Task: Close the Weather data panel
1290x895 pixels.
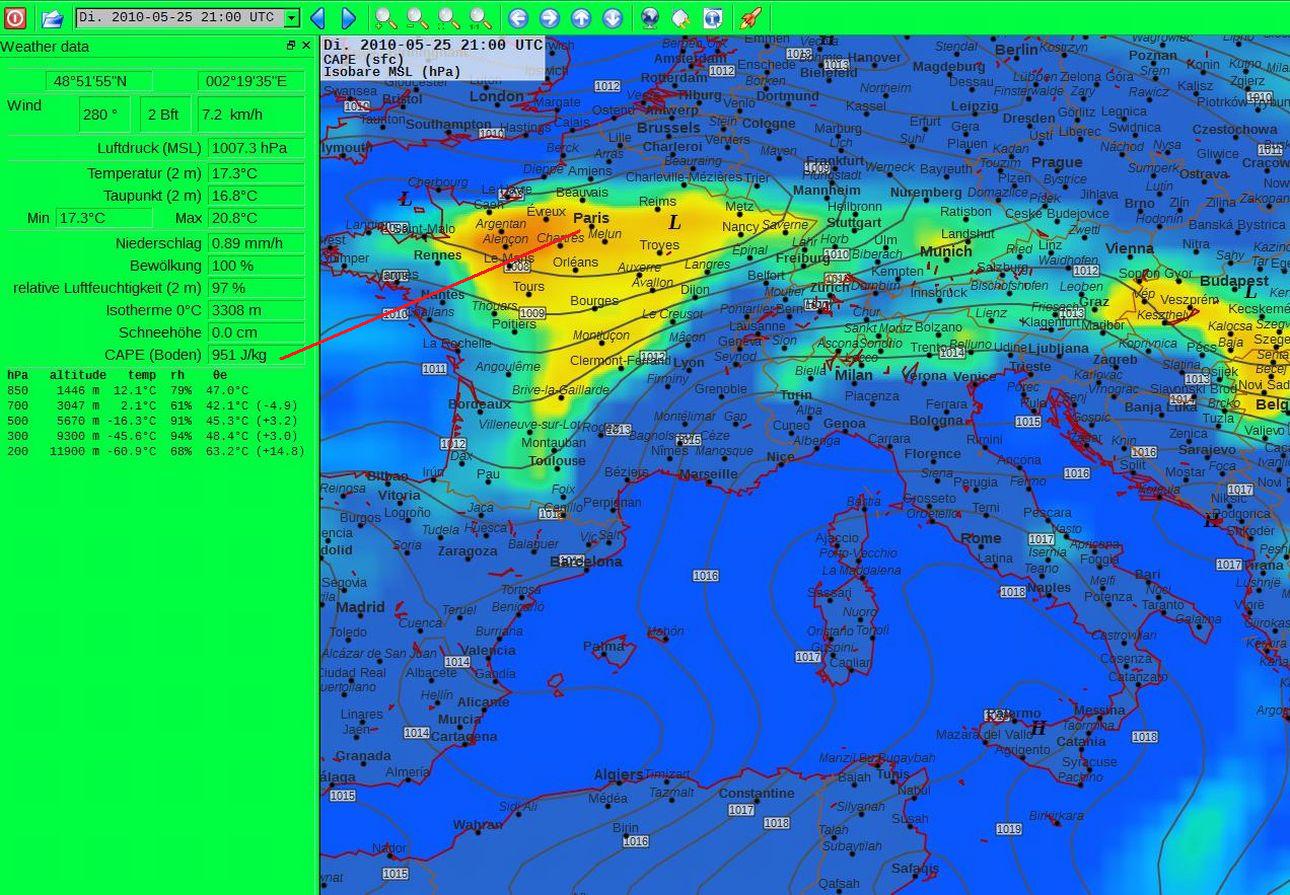Action: click(x=306, y=46)
